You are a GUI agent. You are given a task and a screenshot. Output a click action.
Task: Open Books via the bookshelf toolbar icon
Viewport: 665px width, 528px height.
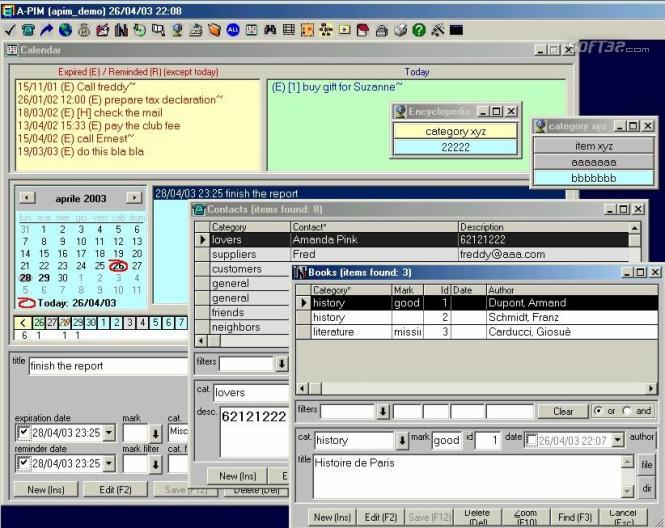(121, 30)
